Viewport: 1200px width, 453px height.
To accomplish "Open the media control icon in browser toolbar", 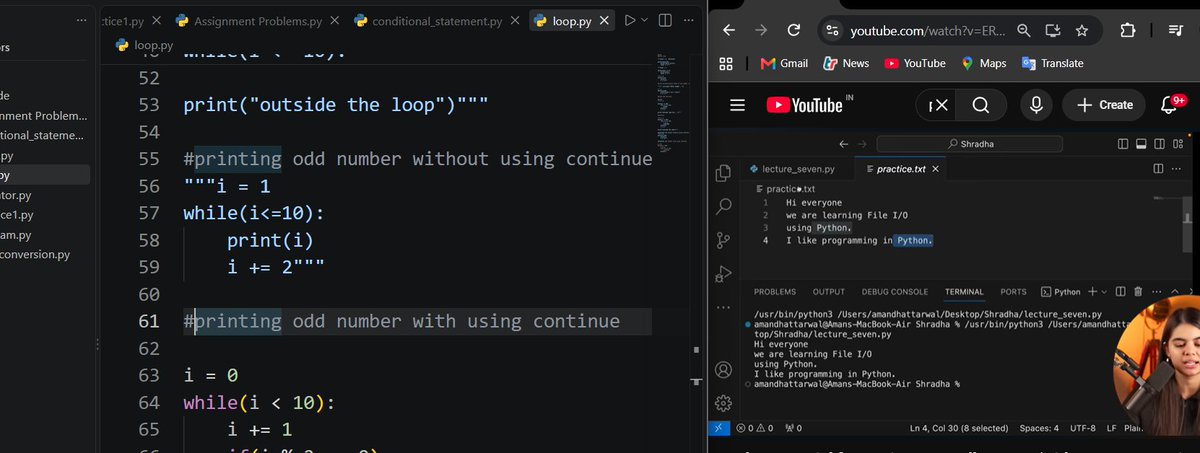I will pyautogui.click(x=1176, y=31).
